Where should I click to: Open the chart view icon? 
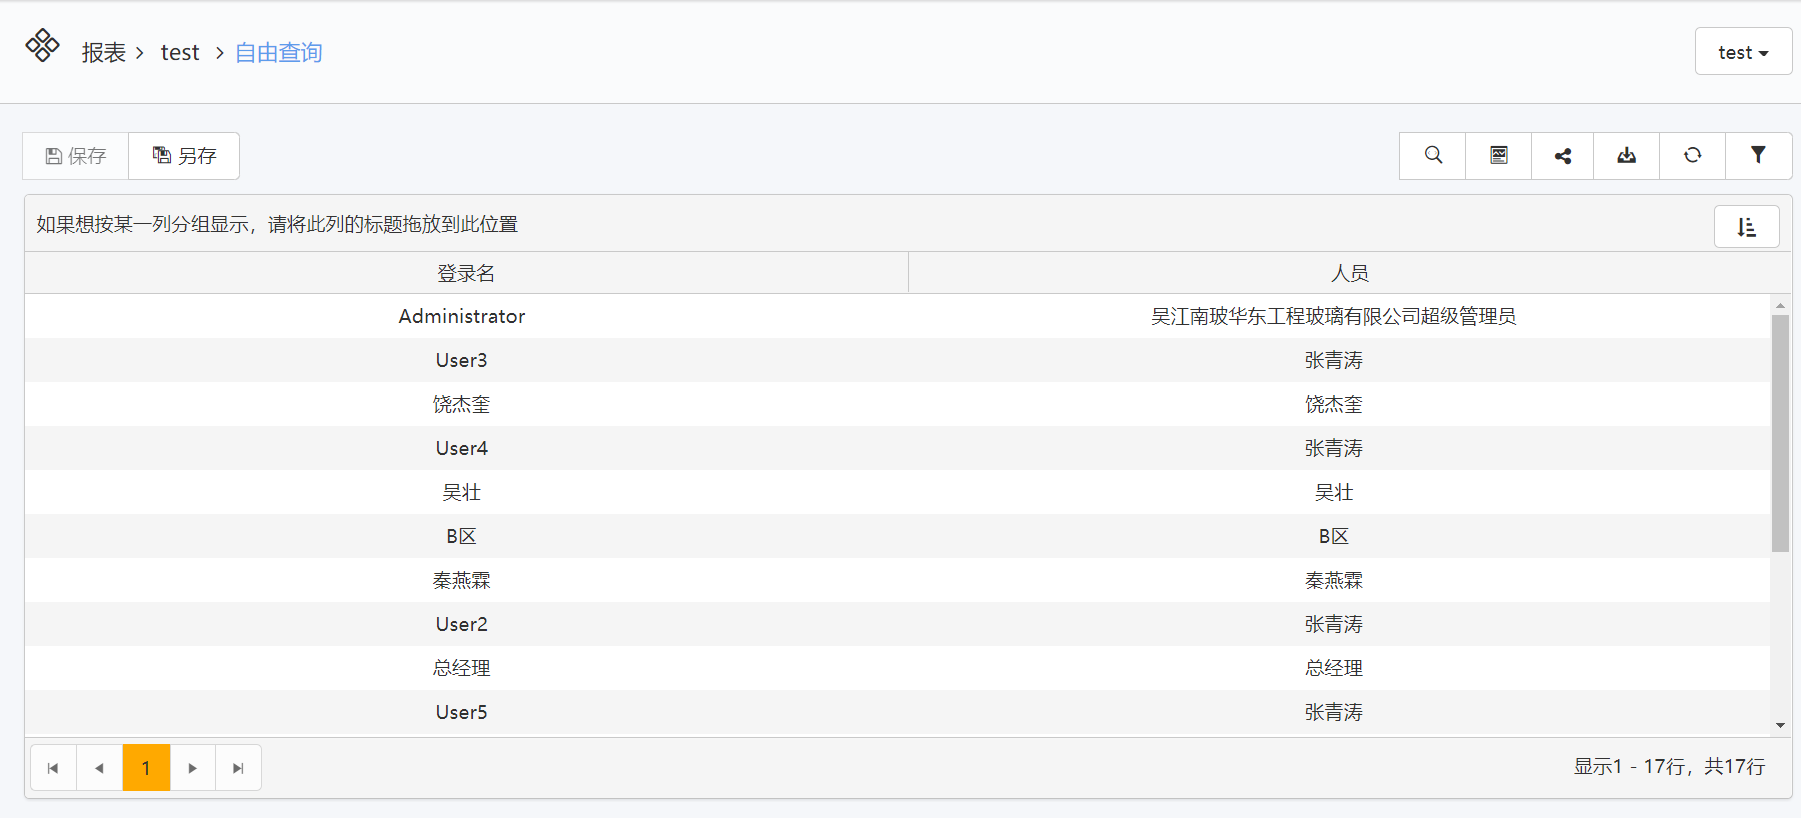(x=1498, y=155)
